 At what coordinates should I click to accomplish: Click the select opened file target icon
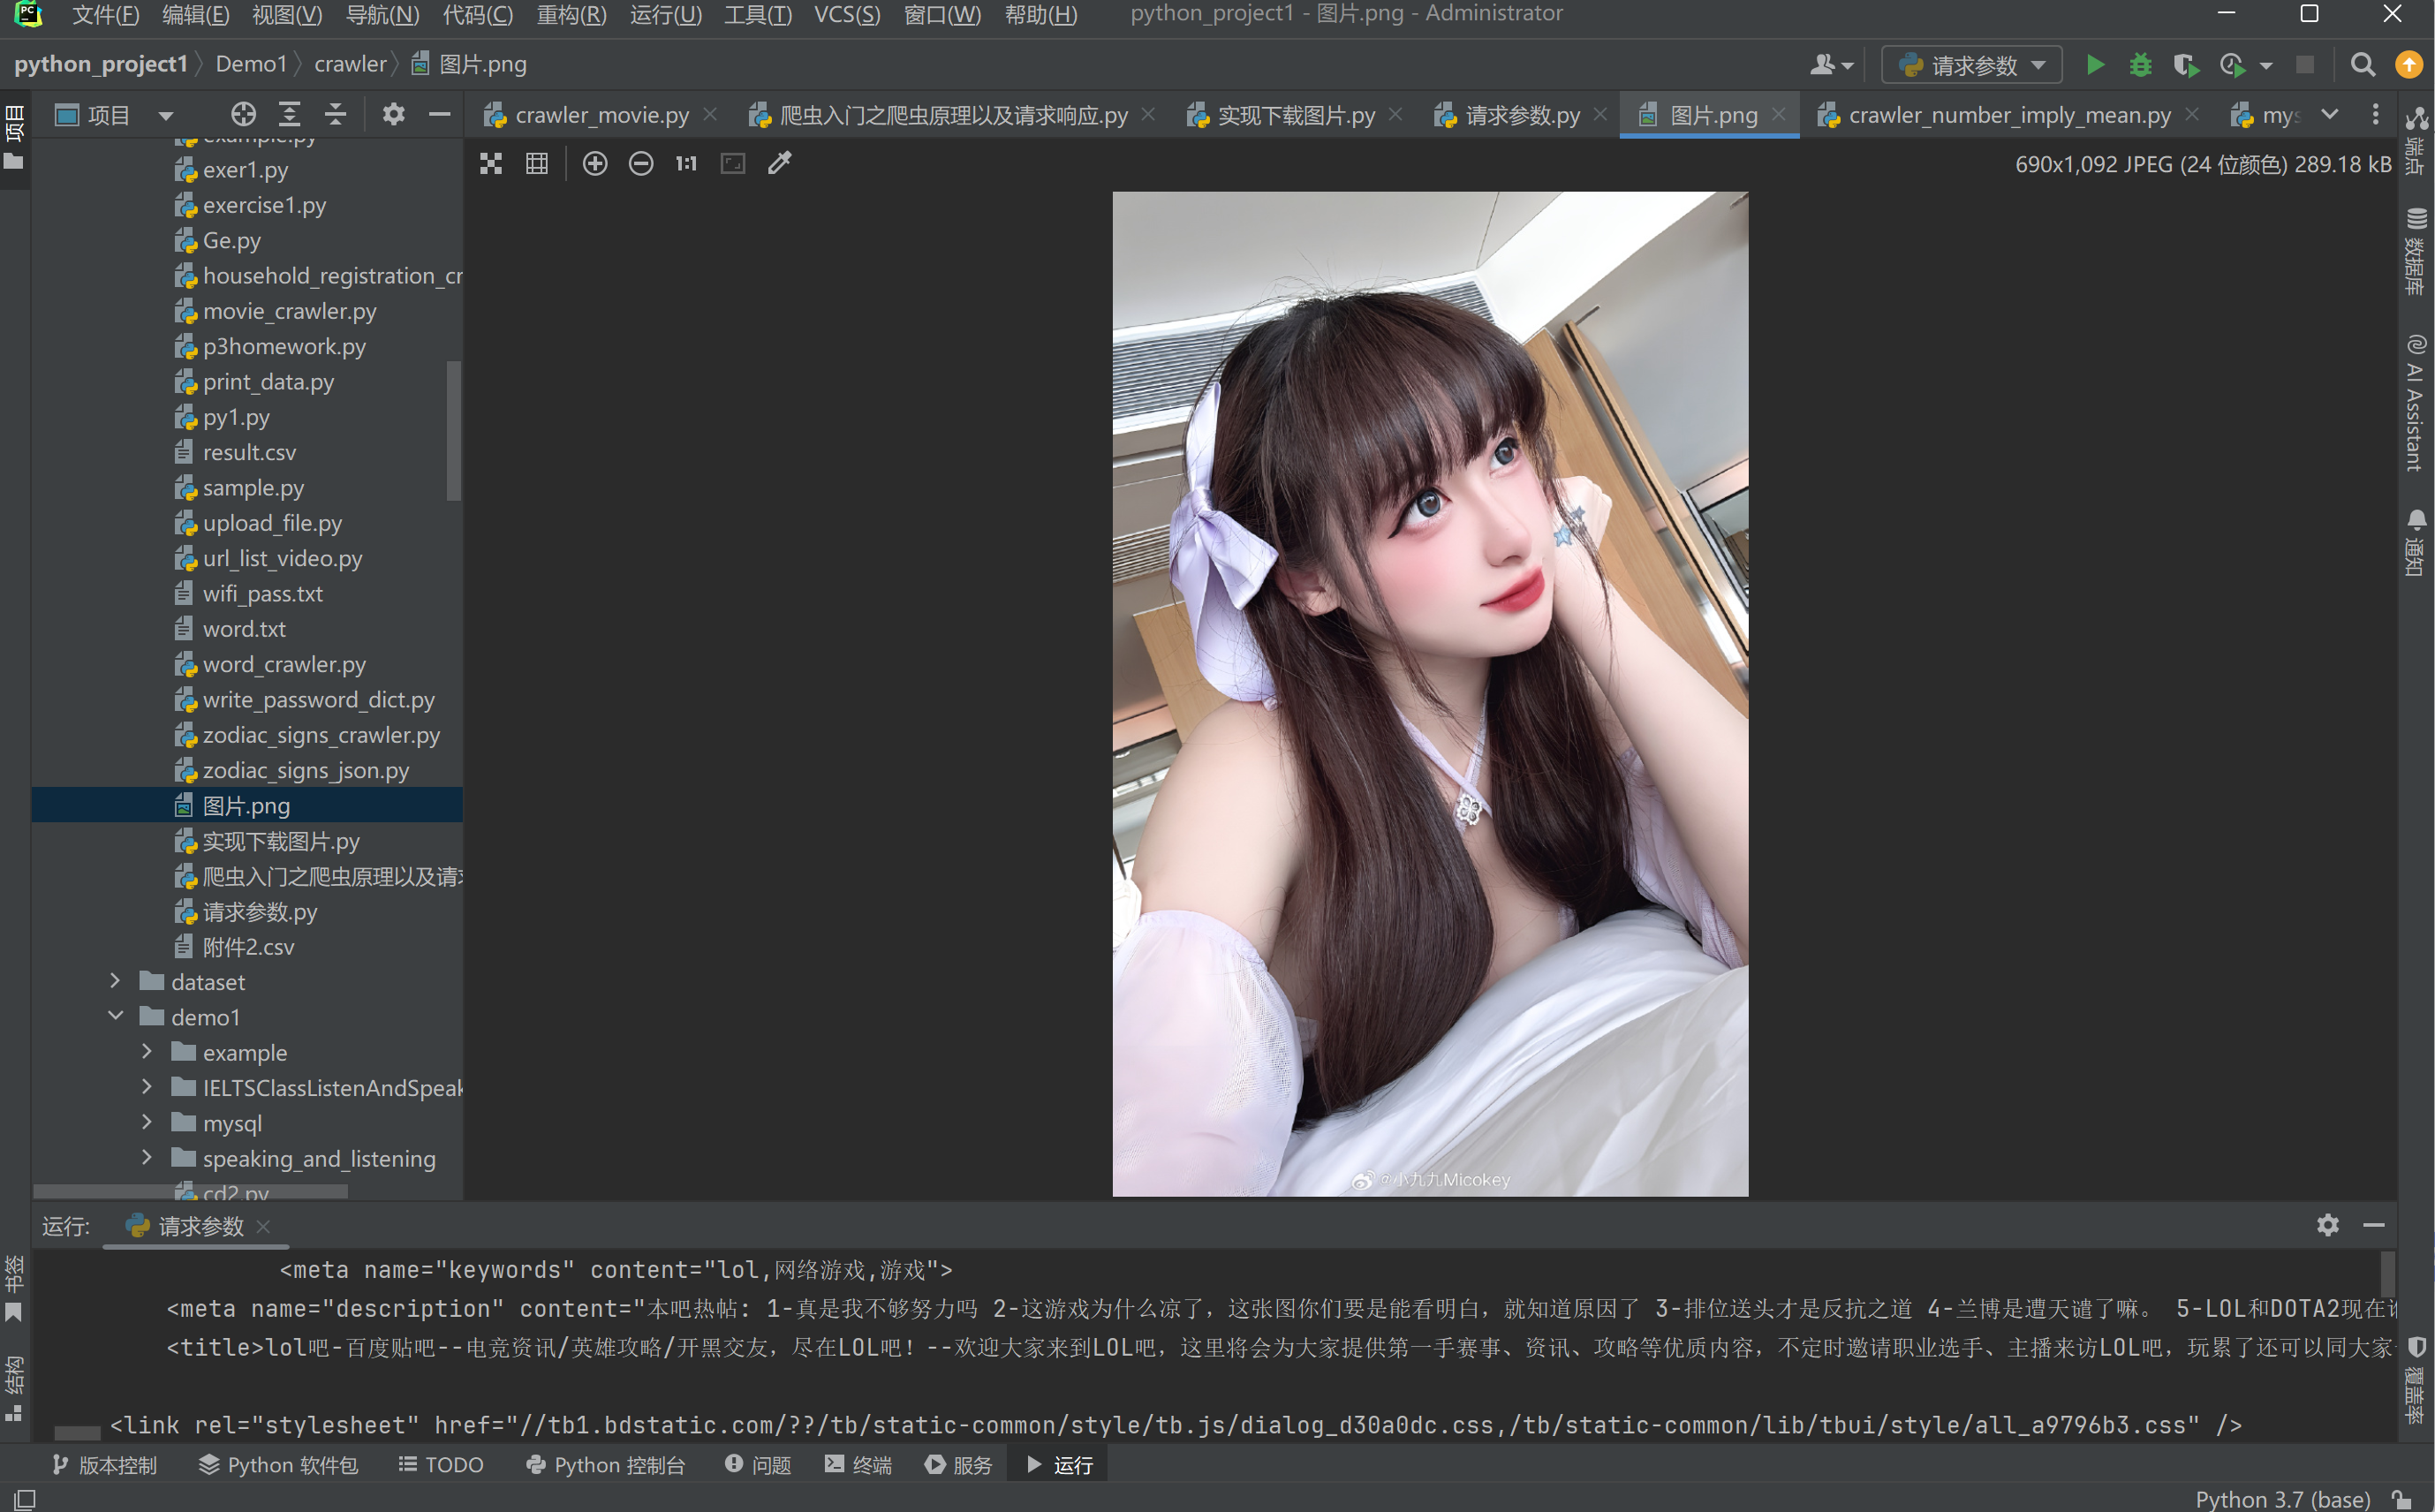tap(243, 114)
